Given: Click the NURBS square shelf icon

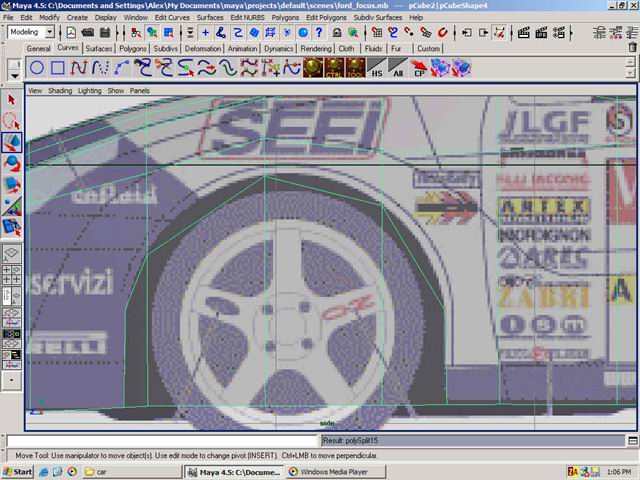Looking at the screenshot, I should [58, 68].
